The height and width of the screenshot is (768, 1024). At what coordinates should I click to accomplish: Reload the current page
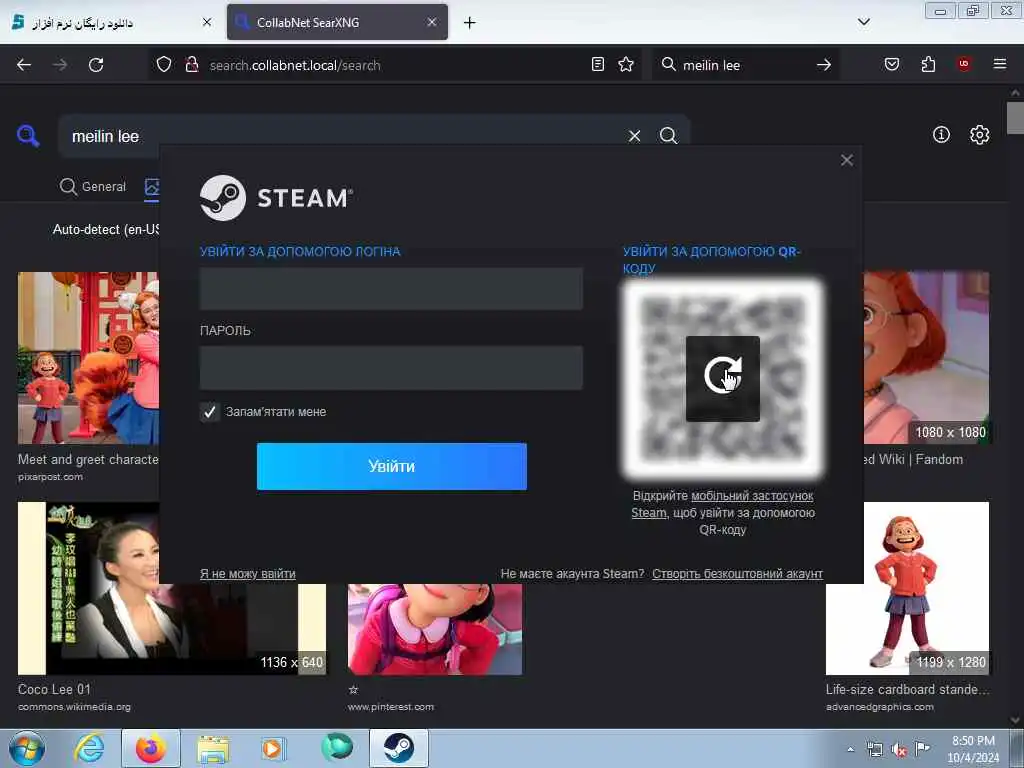pos(96,65)
